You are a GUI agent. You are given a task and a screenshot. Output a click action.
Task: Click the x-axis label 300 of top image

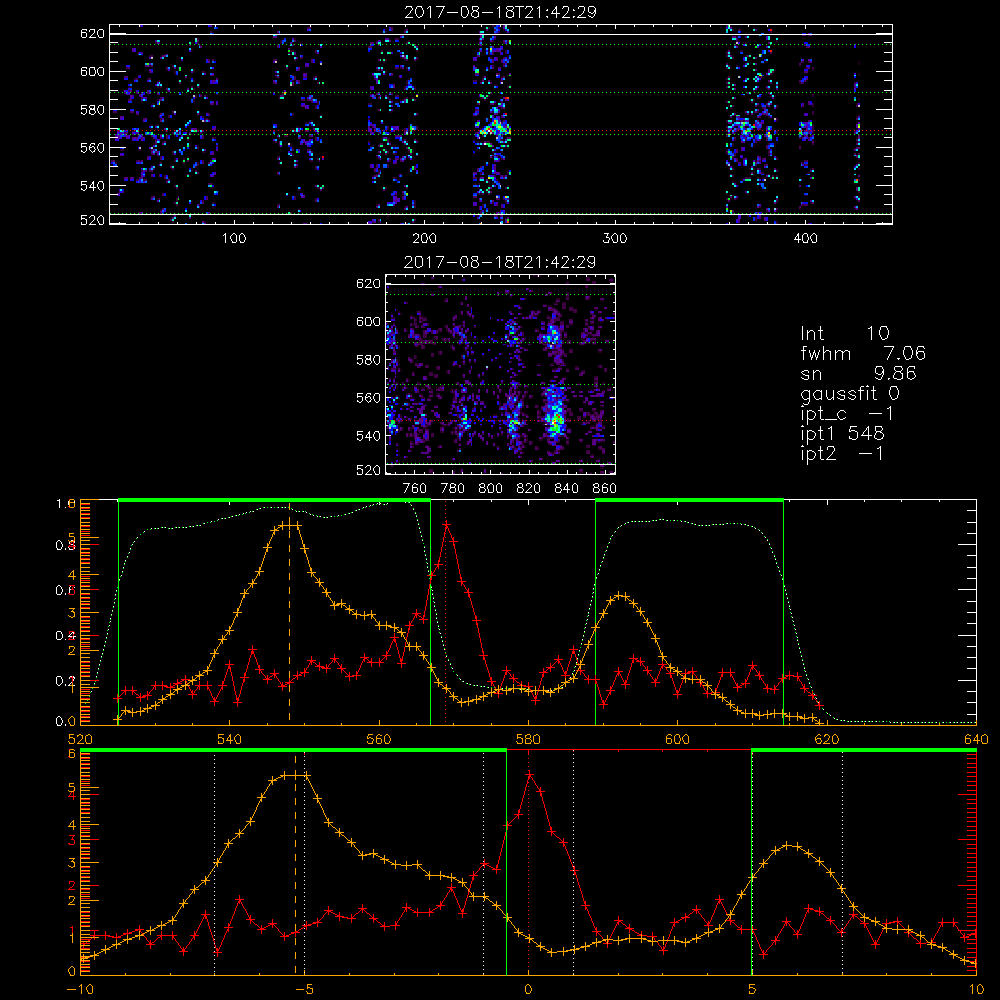[x=615, y=239]
